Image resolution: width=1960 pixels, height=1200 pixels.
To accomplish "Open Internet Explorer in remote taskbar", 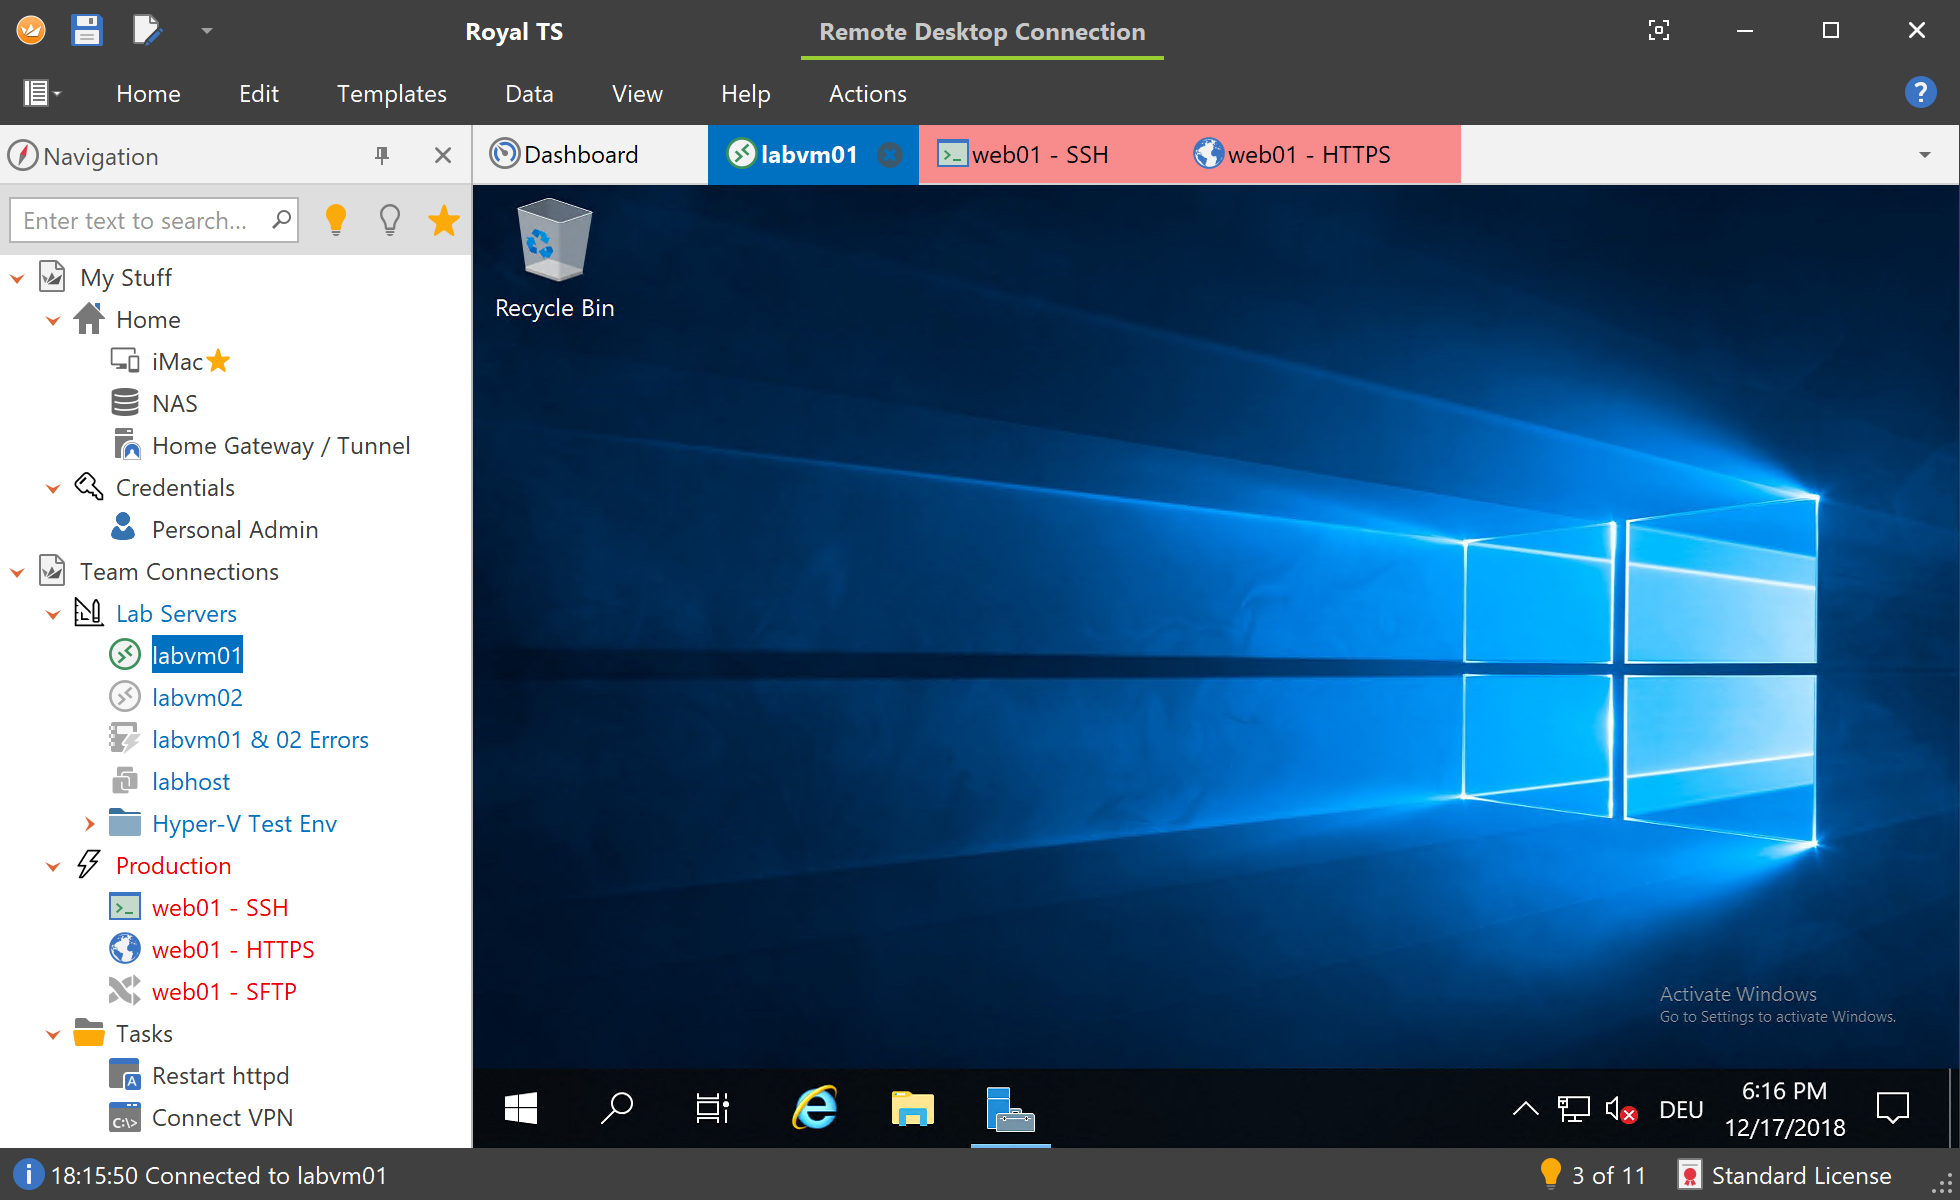I will pos(814,1108).
